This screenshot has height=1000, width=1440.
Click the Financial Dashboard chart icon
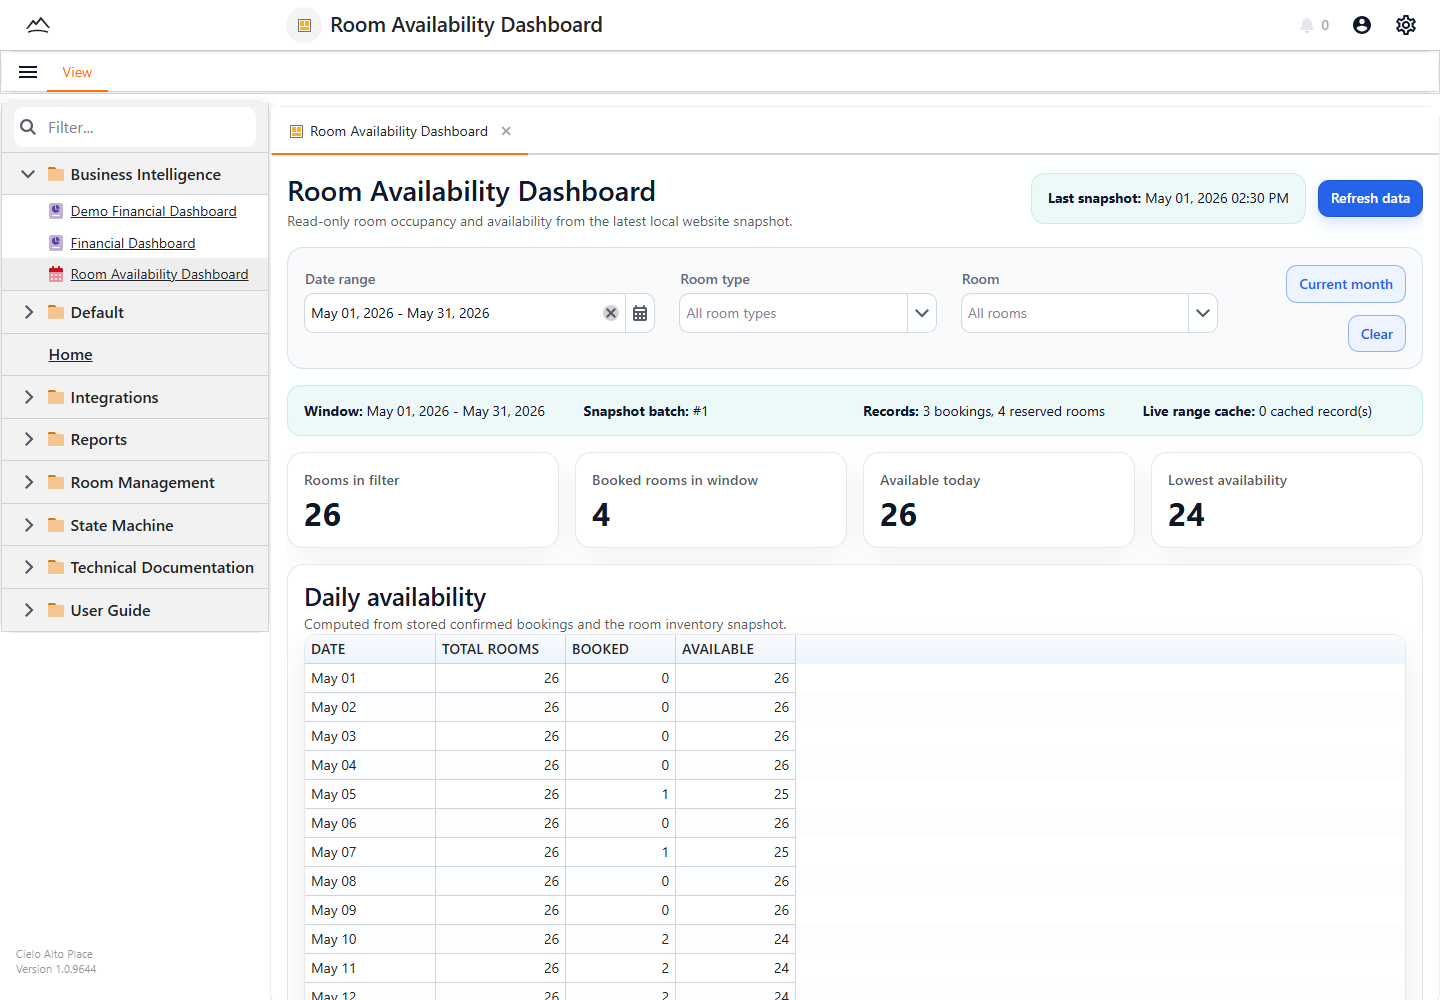tap(56, 243)
